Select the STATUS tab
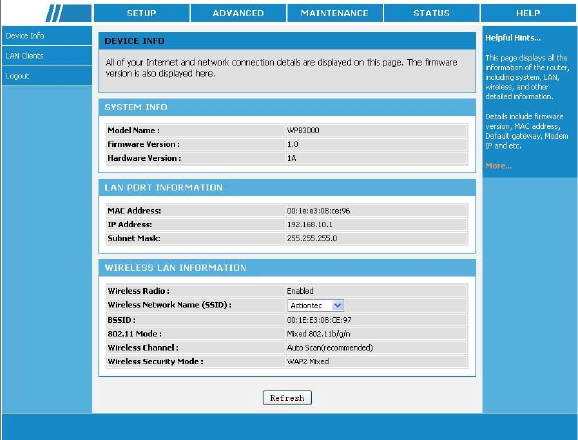This screenshot has height=440, width=578. (431, 13)
